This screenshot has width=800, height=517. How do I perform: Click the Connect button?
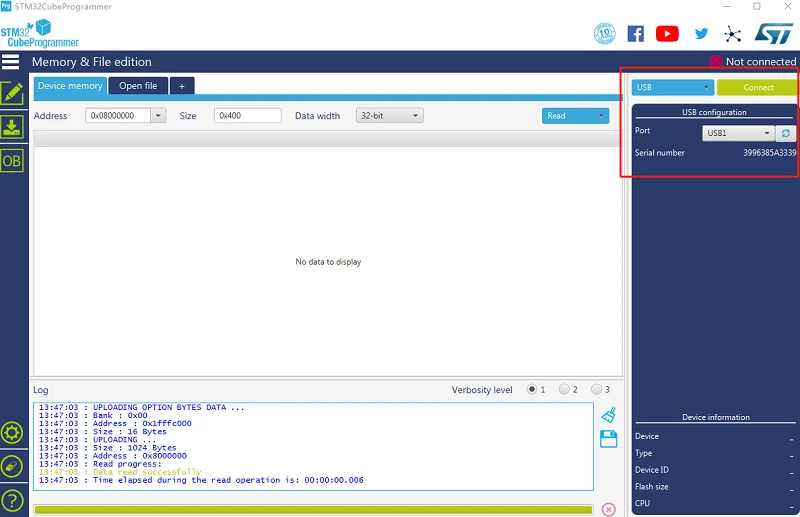[x=758, y=87]
